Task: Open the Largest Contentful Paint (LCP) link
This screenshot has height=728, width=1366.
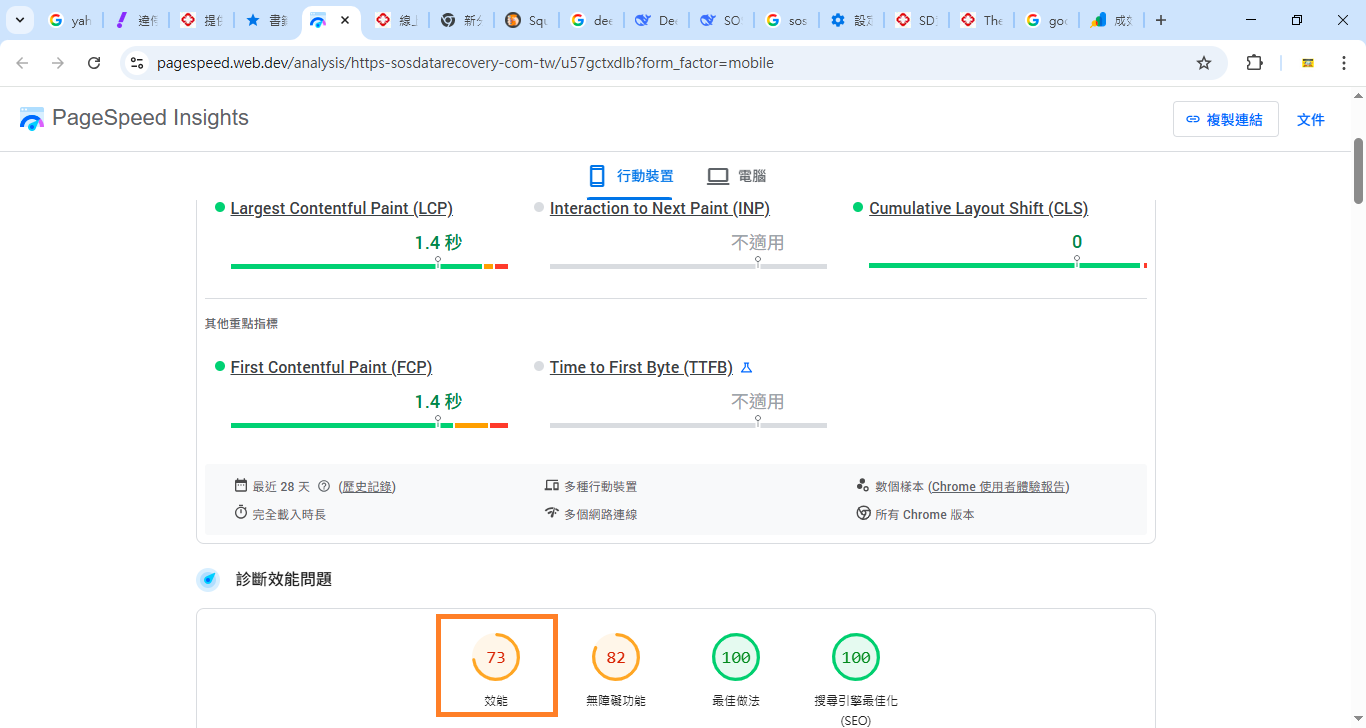Action: coord(341,208)
